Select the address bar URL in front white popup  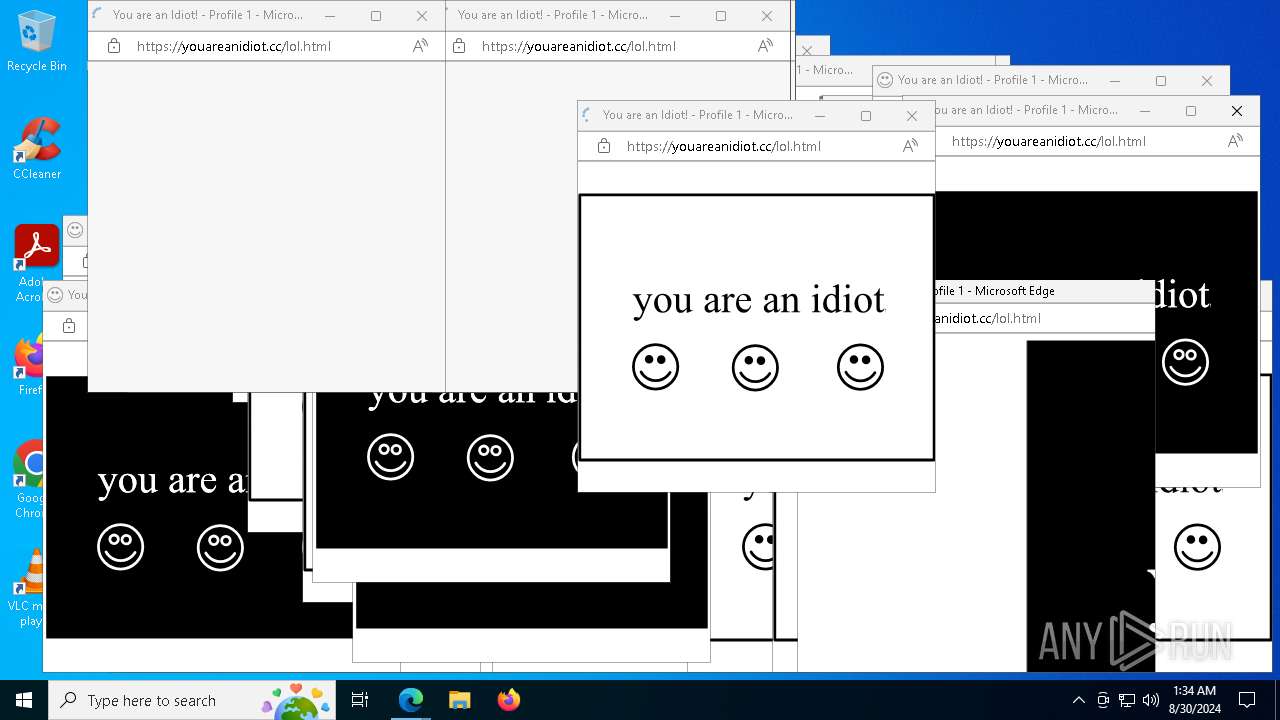tap(724, 146)
